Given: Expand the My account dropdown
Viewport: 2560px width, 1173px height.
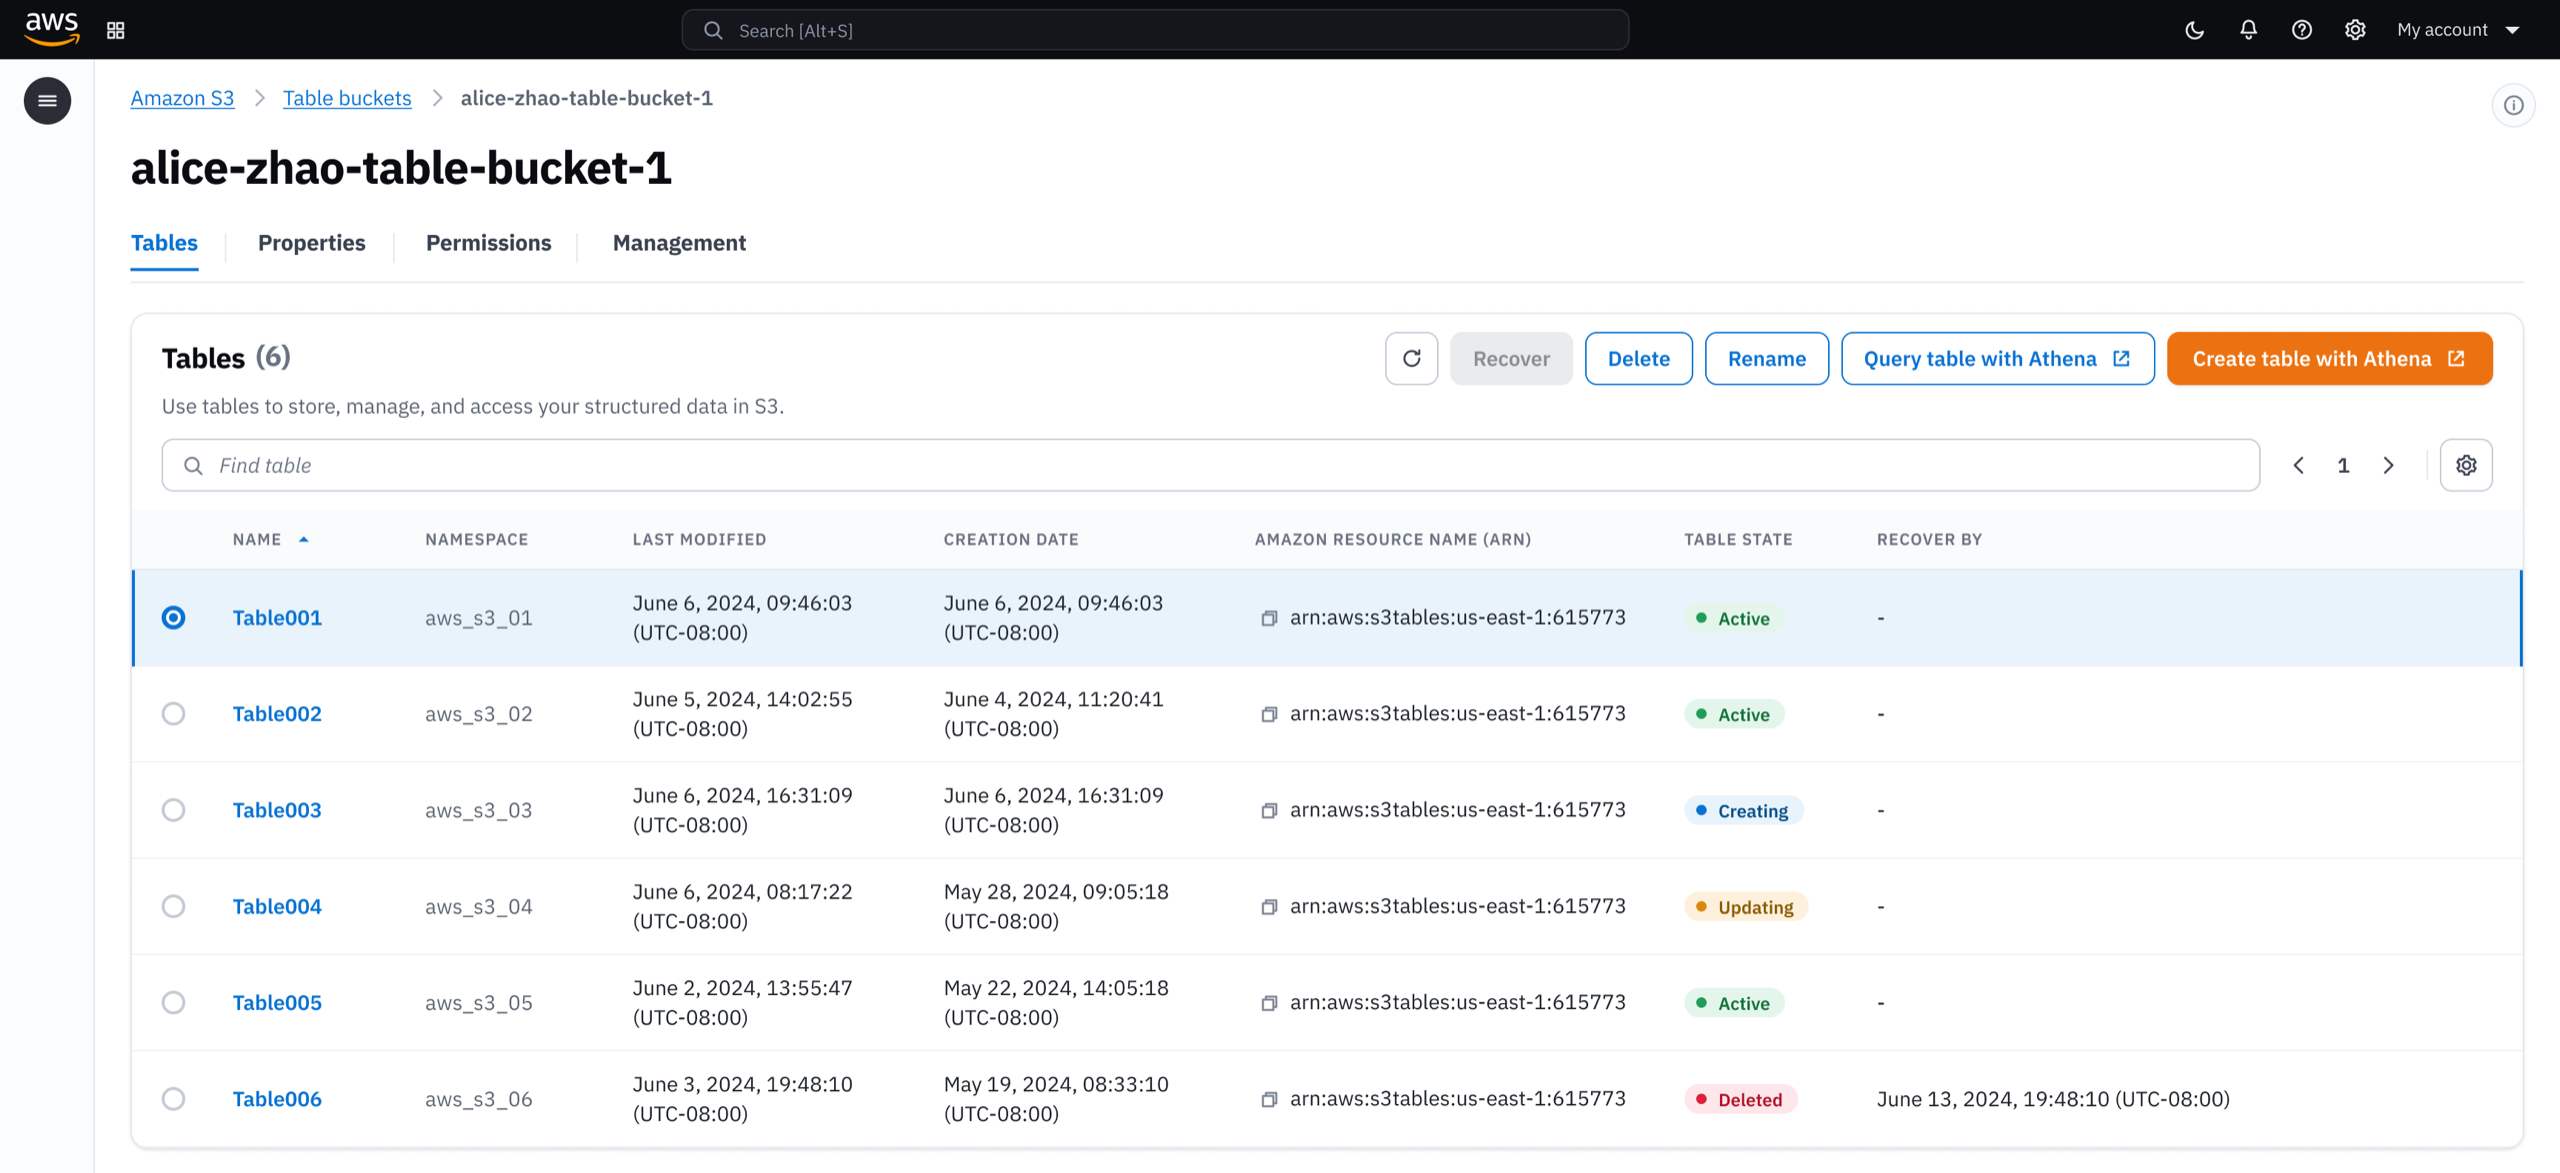Looking at the screenshot, I should coord(2457,30).
